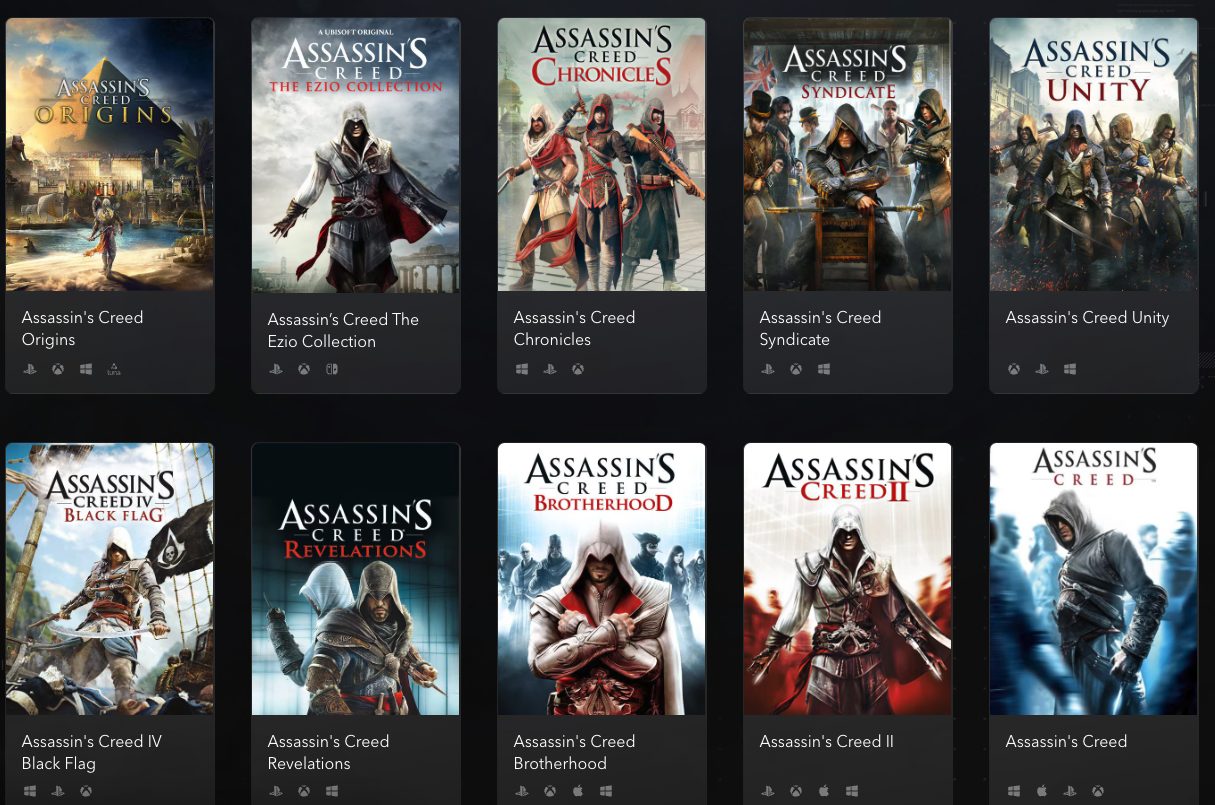
Task: Open the Assassin's Creed Unity cover art
Action: pyautogui.click(x=1094, y=155)
